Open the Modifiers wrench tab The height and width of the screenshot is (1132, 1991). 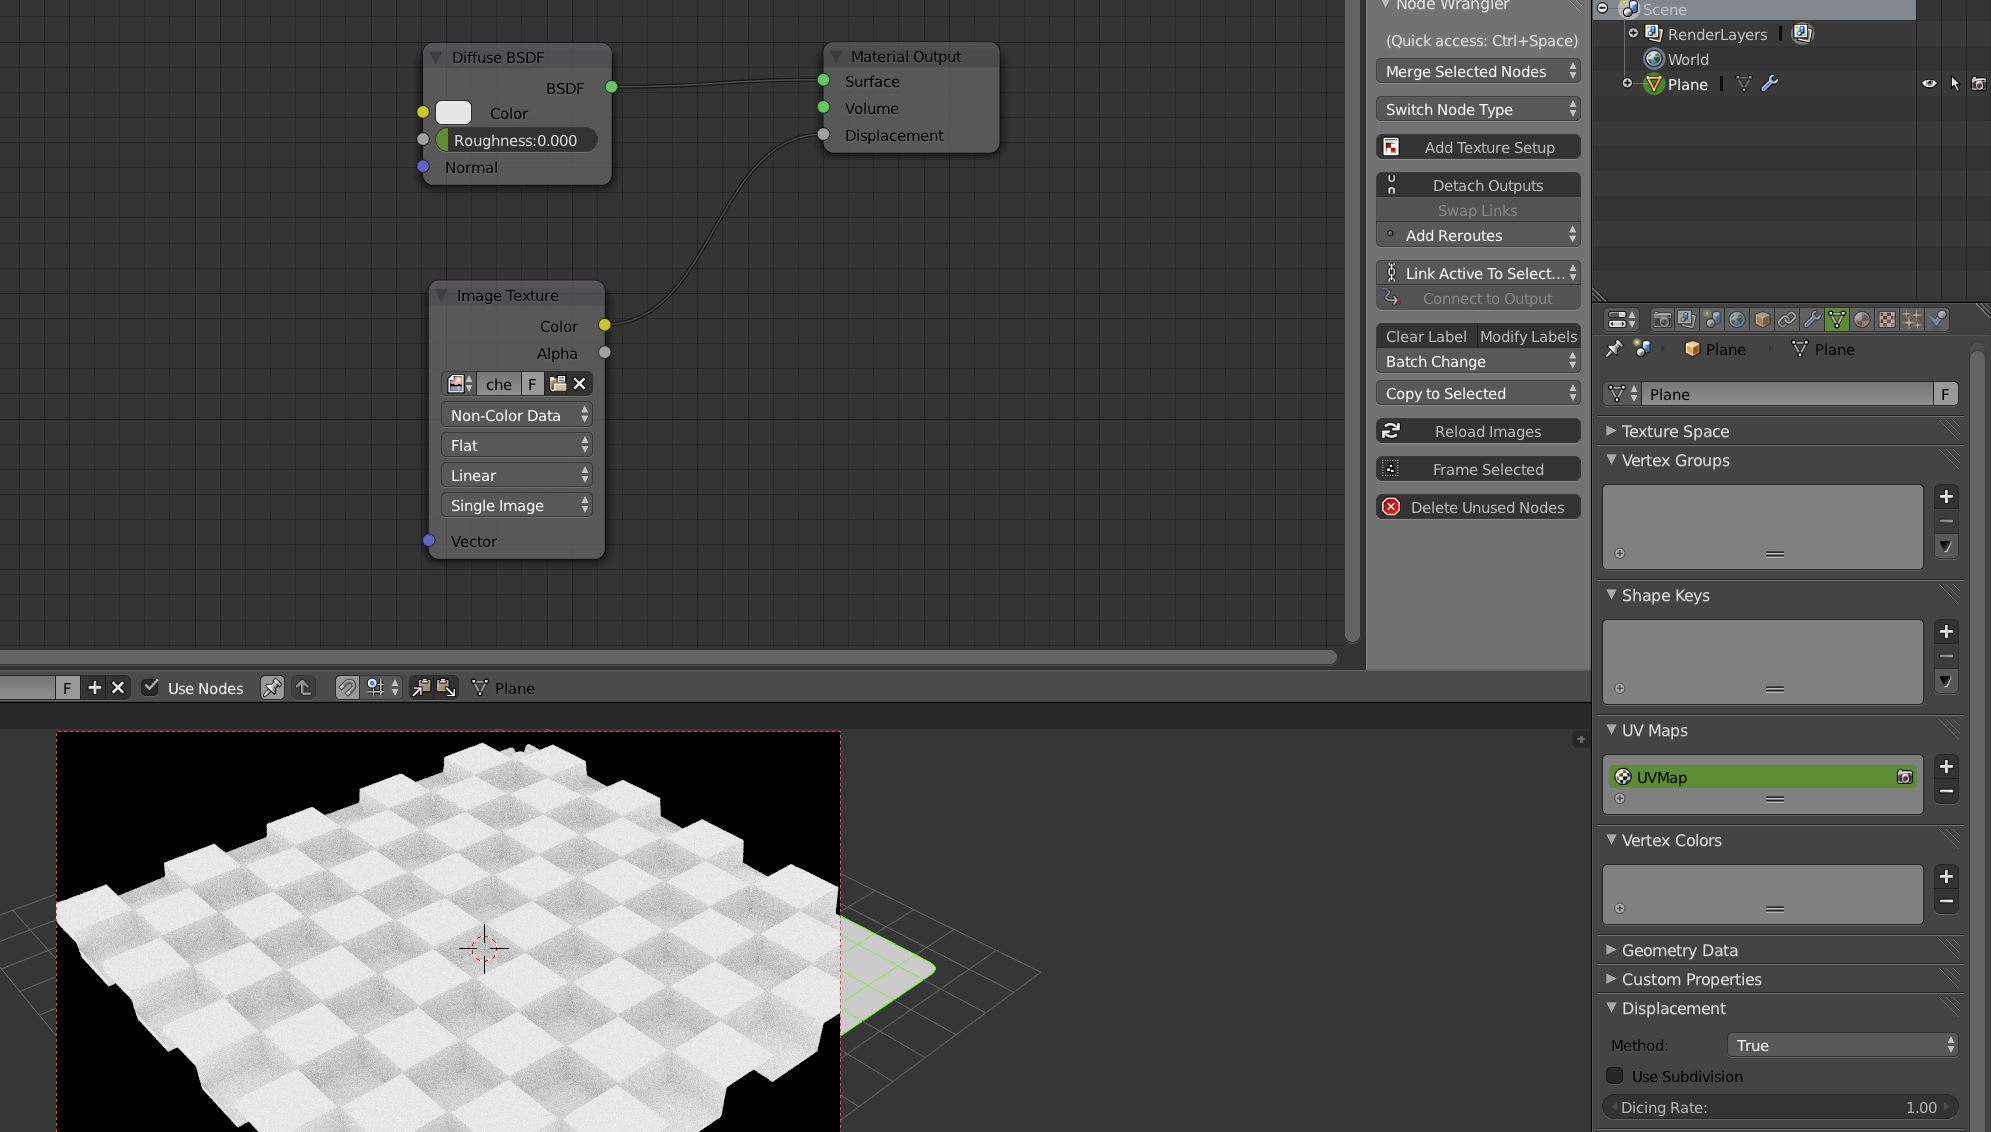pyautogui.click(x=1812, y=320)
